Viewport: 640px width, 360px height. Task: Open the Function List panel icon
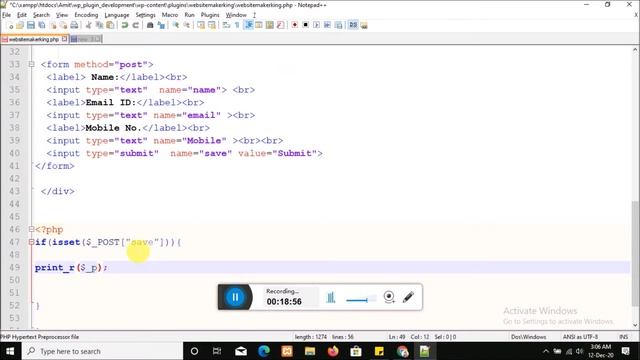(280, 25)
